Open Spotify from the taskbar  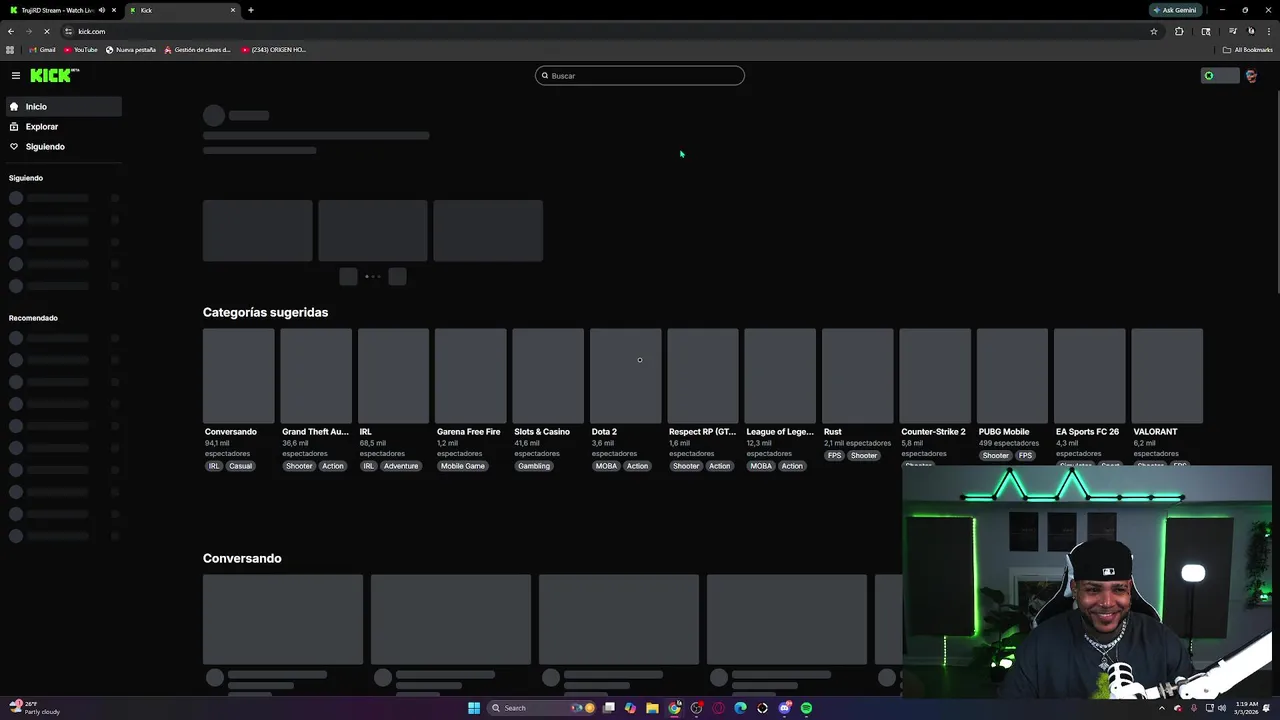pos(806,708)
